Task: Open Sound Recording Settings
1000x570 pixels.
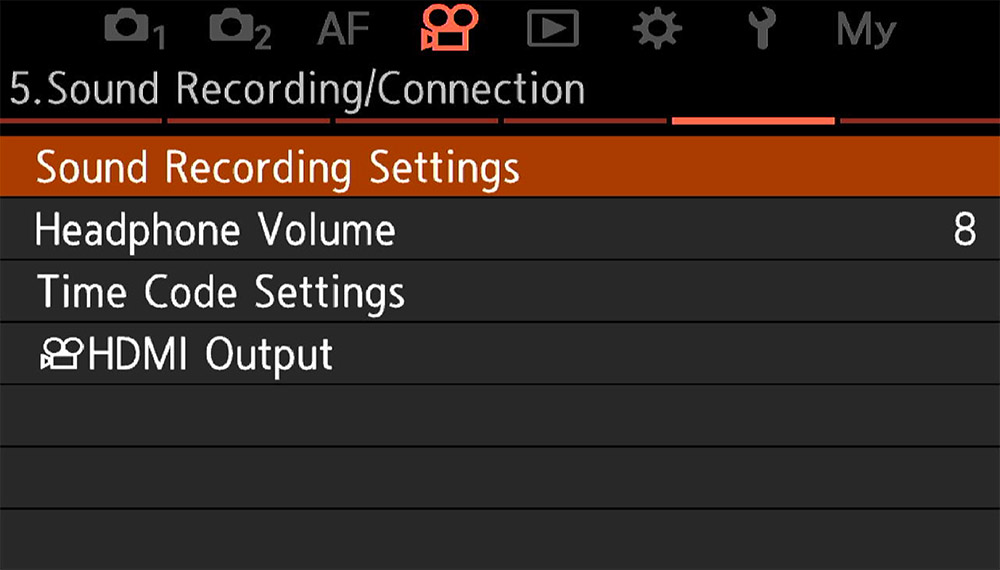Action: tap(278, 167)
